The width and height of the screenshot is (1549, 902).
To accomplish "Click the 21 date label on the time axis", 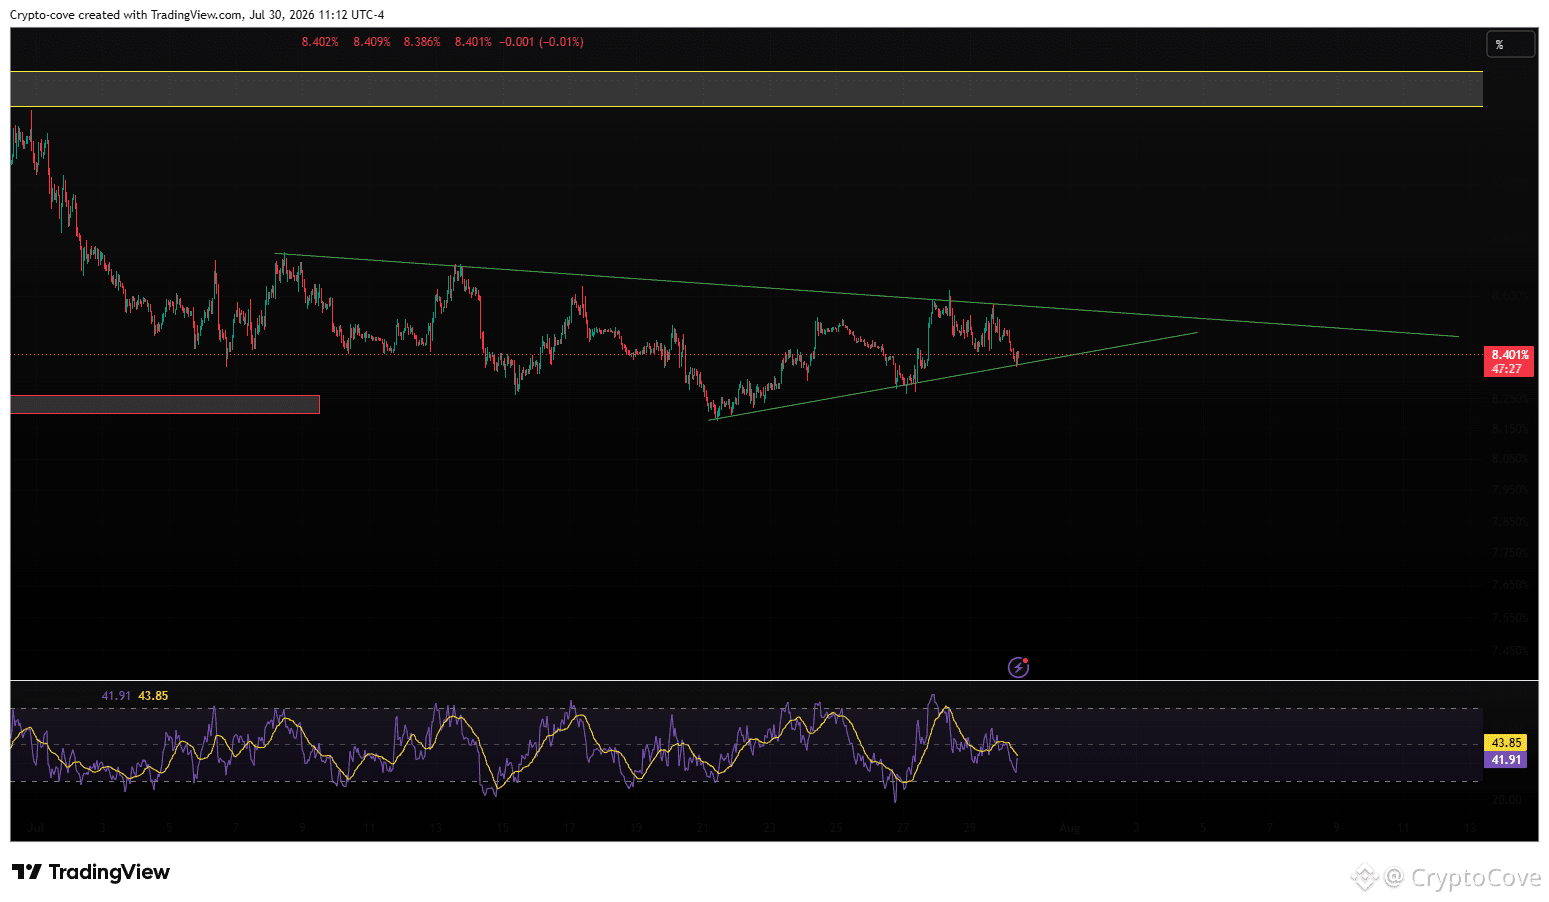I will (703, 828).
